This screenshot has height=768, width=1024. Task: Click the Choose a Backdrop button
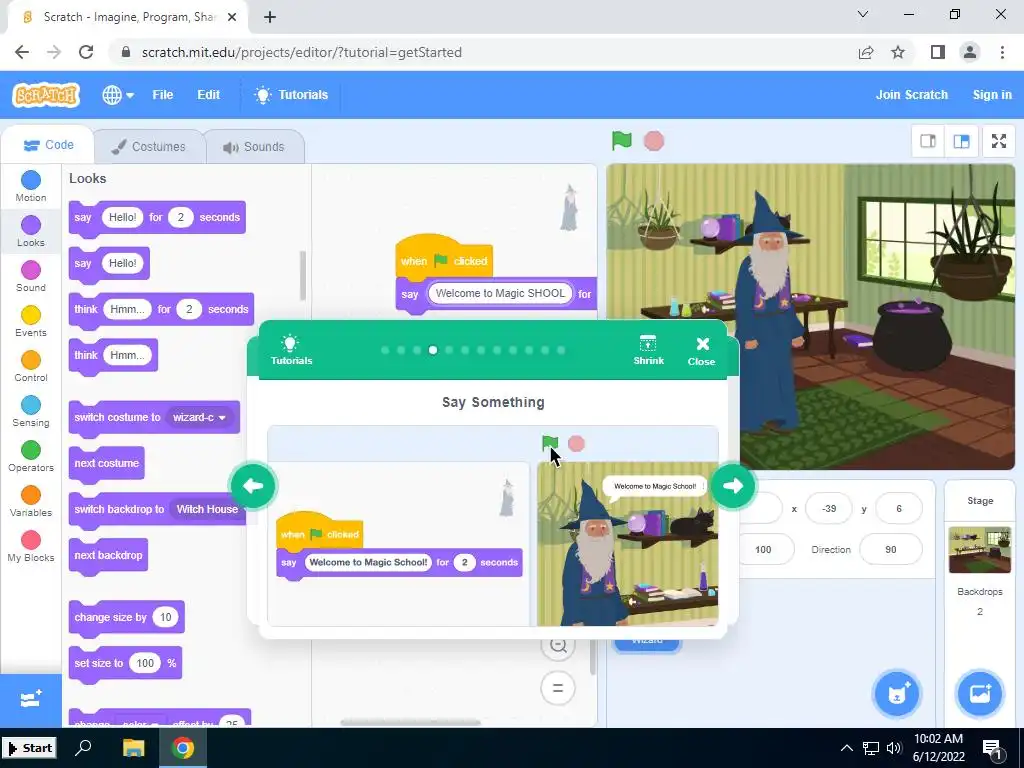pos(980,693)
